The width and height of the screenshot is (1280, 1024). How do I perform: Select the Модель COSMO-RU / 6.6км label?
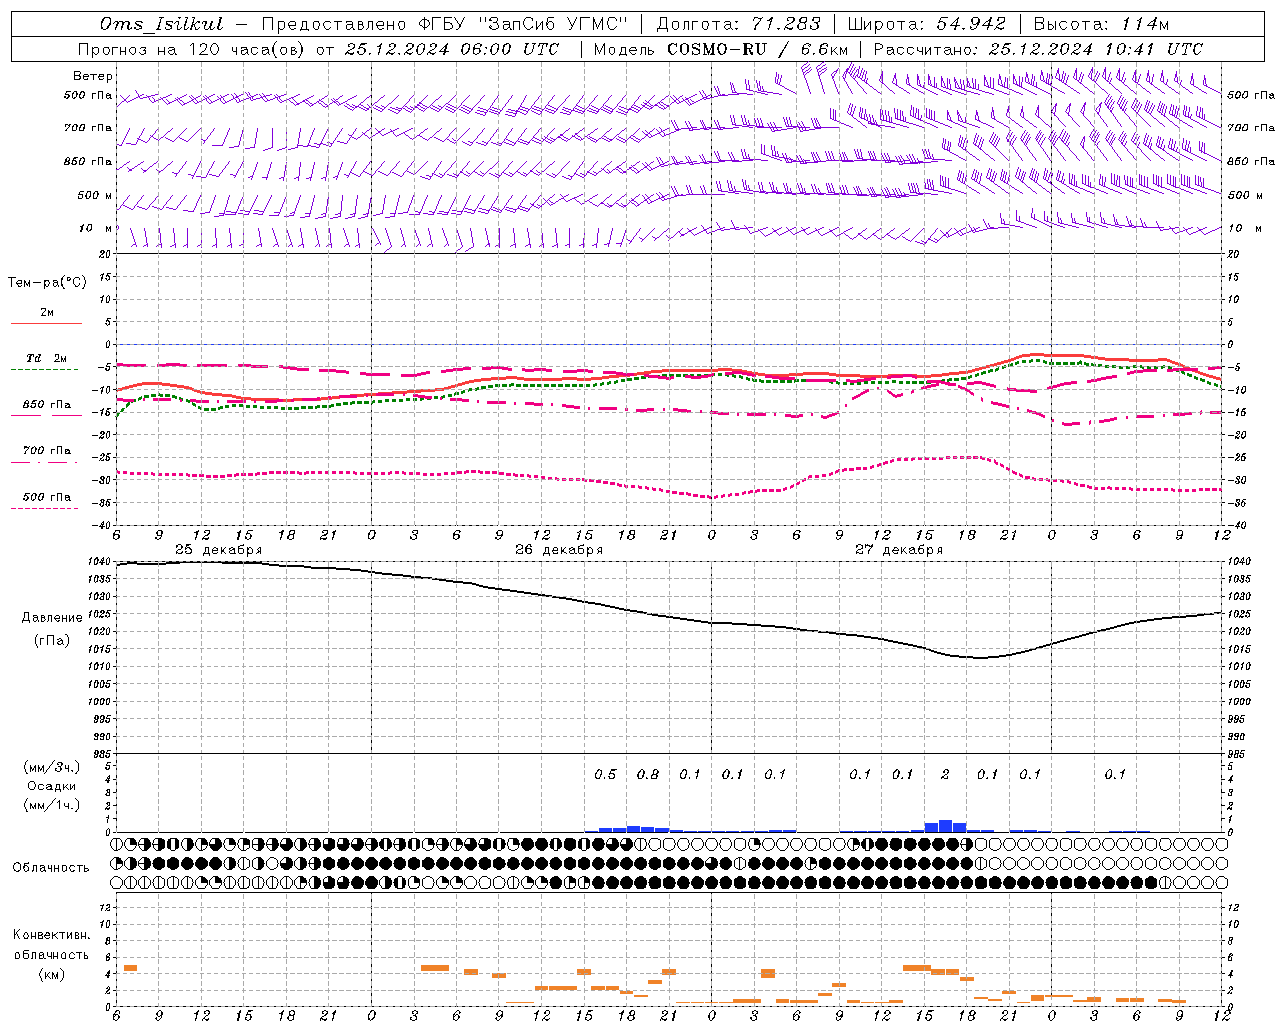[x=721, y=49]
